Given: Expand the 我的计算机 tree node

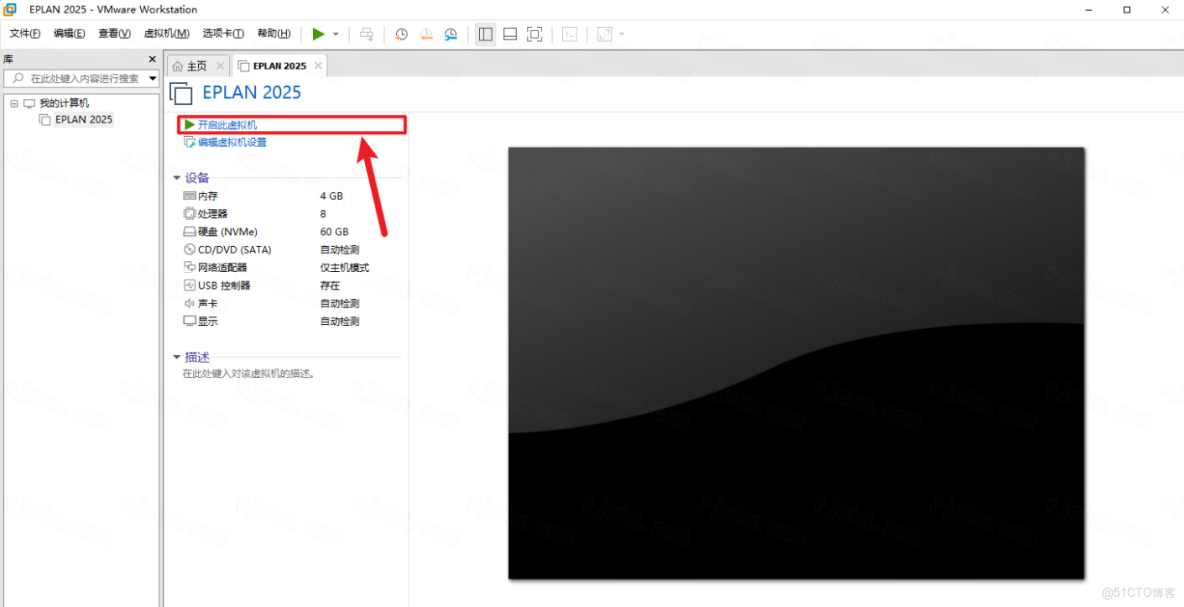Looking at the screenshot, I should [x=14, y=102].
